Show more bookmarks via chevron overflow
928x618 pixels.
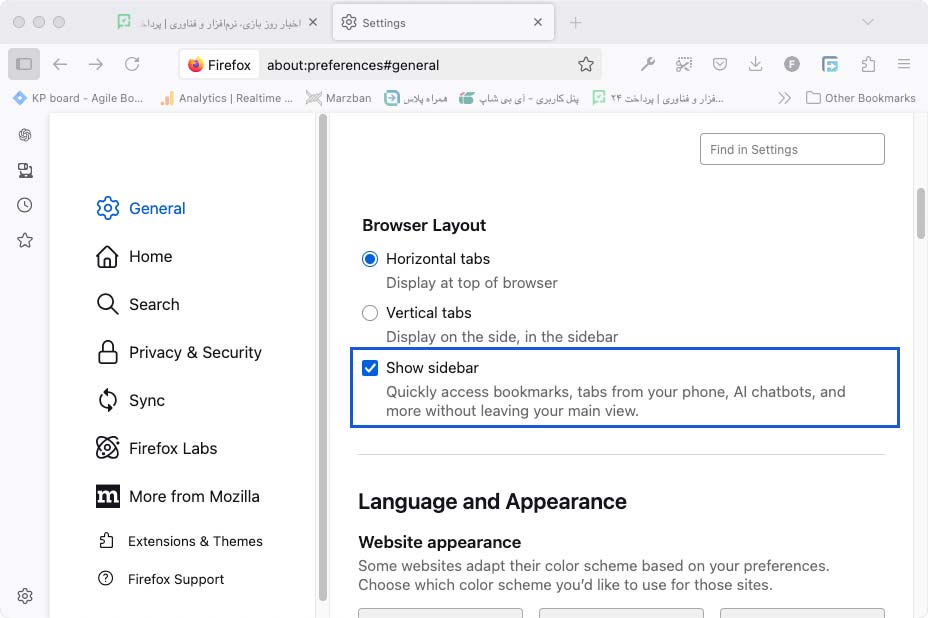(784, 98)
